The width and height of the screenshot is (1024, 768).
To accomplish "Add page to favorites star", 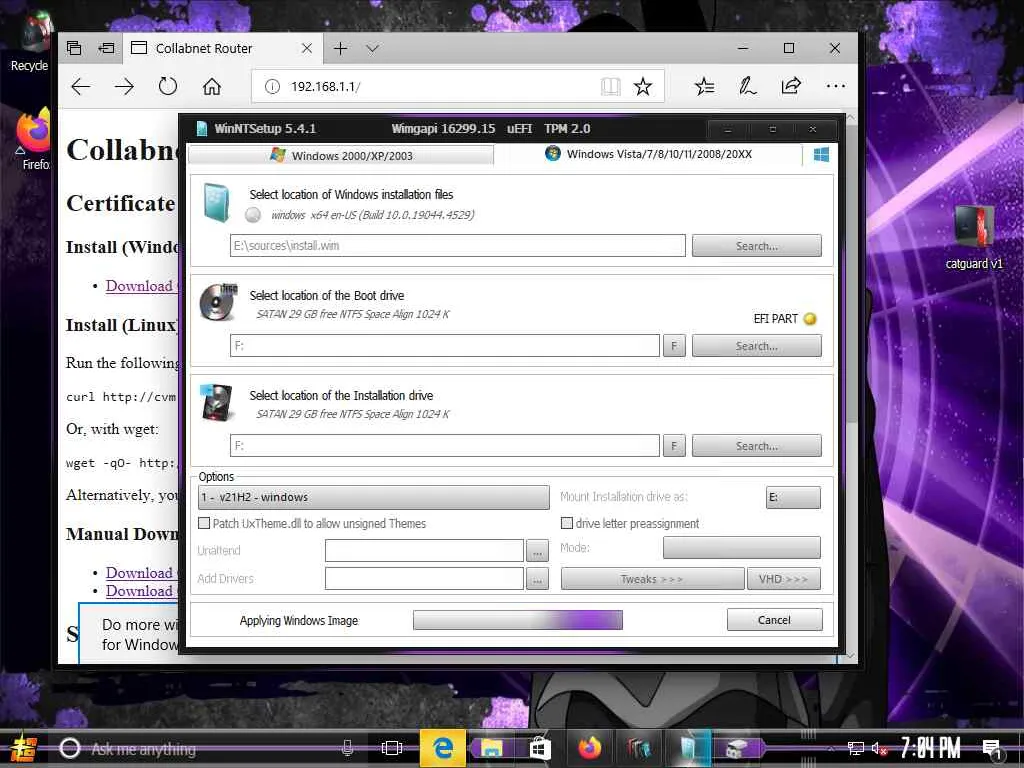I will [x=643, y=86].
